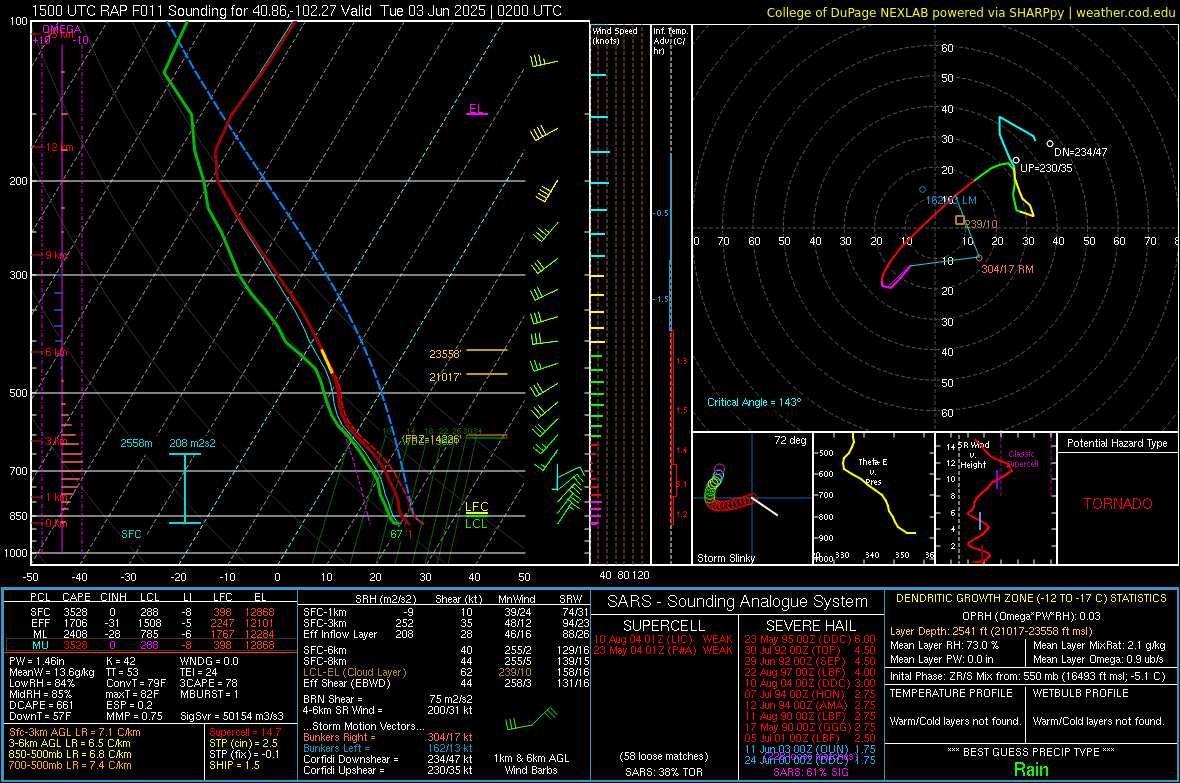
Task: Click the magenta 'EL' marker on the skew-T
Action: [476, 108]
